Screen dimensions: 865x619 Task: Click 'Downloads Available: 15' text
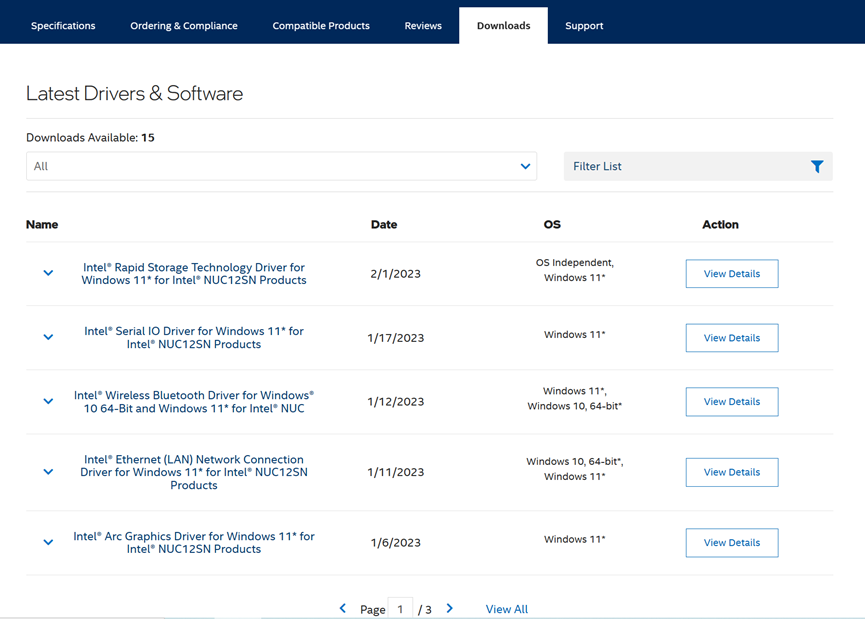tap(90, 137)
